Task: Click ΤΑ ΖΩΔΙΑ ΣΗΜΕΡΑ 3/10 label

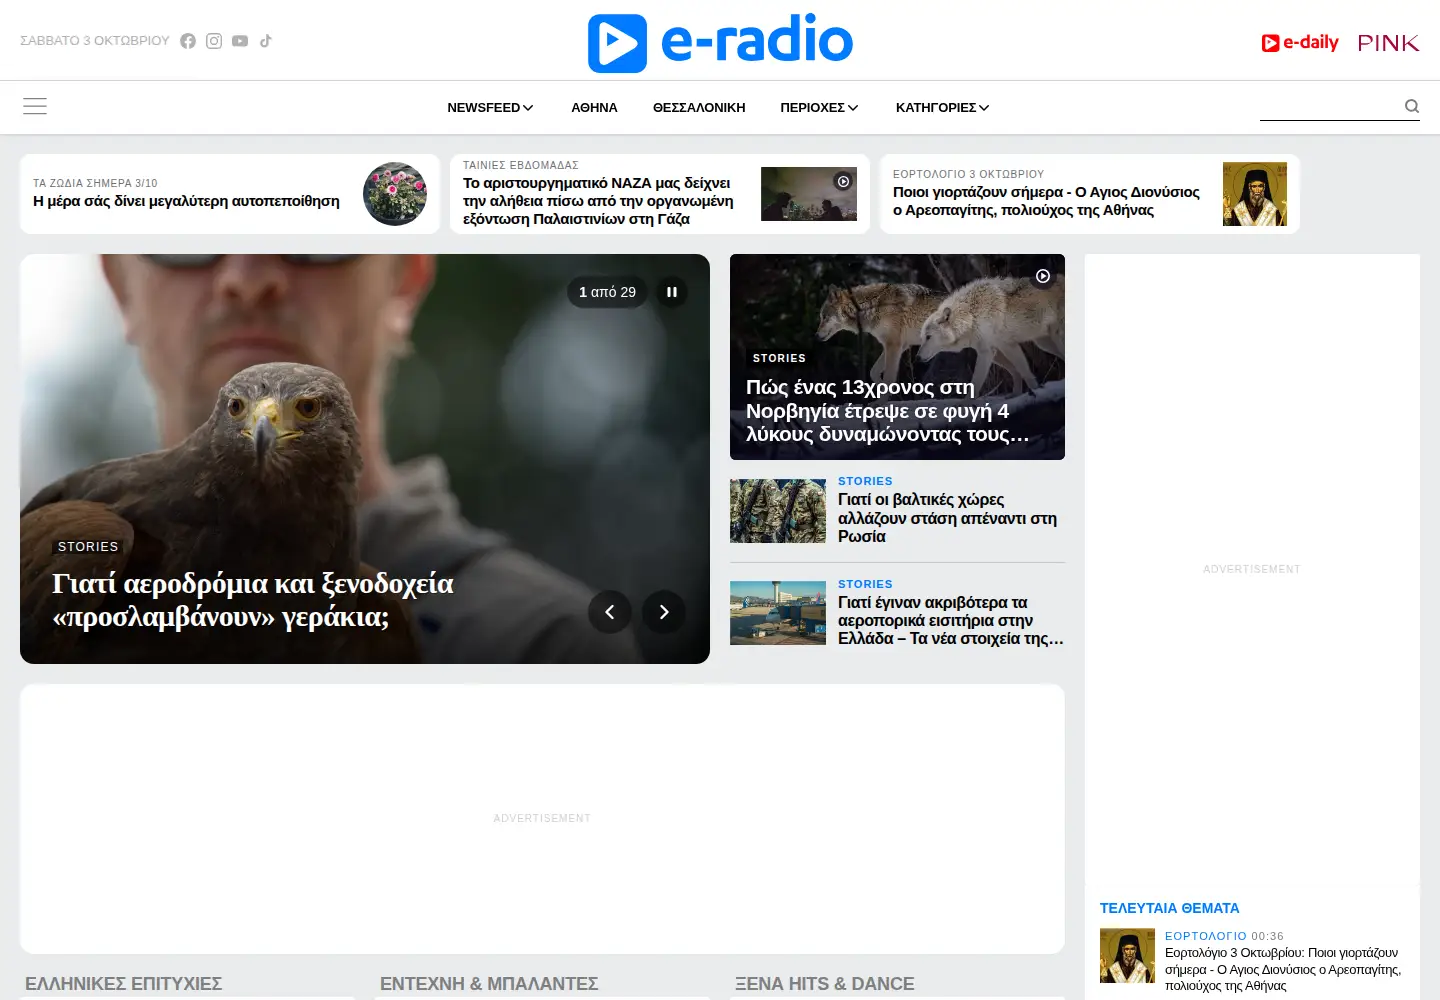Action: tap(95, 183)
